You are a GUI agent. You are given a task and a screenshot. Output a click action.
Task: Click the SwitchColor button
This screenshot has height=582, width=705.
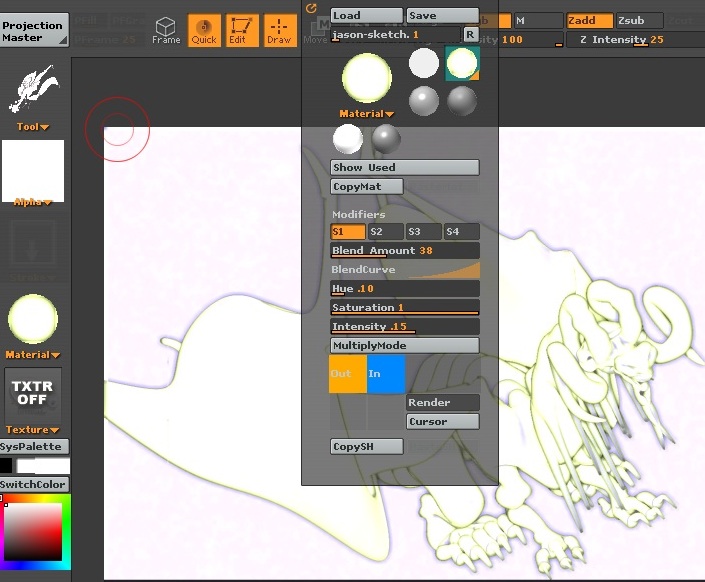click(34, 484)
